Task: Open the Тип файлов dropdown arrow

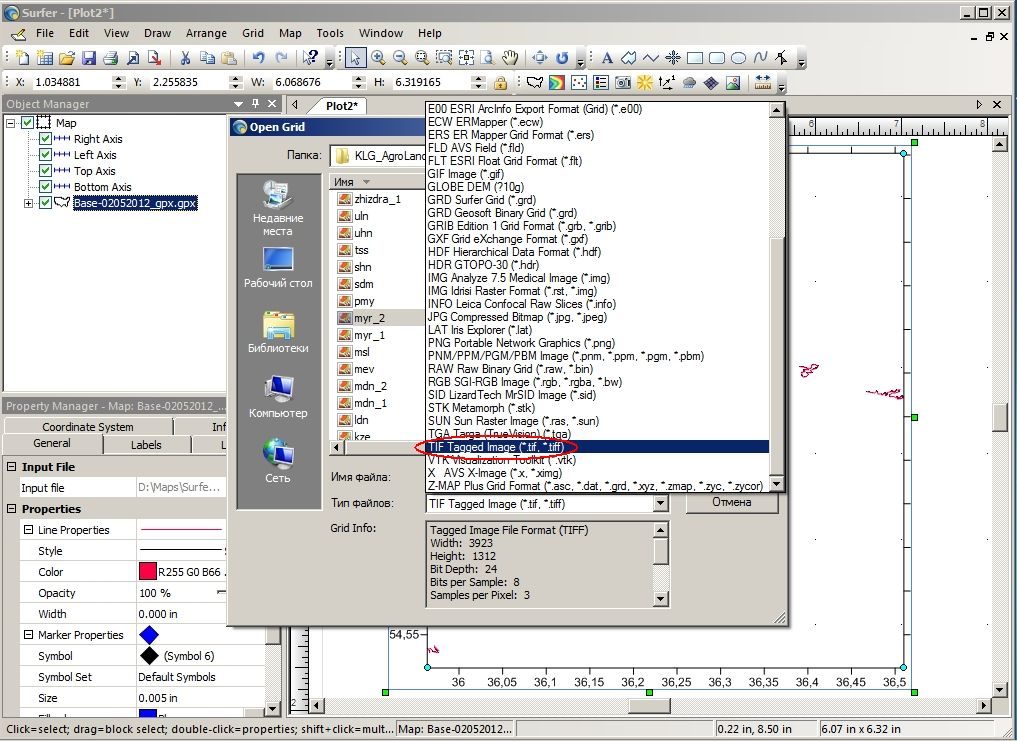Action: (660, 504)
